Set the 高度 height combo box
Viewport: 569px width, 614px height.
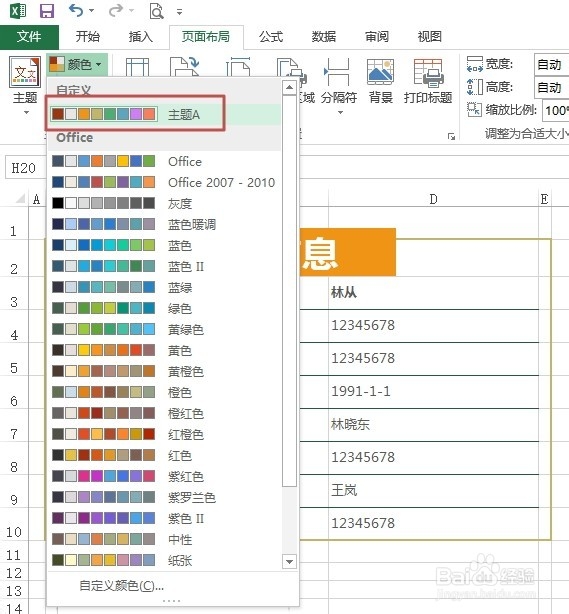pyautogui.click(x=551, y=87)
